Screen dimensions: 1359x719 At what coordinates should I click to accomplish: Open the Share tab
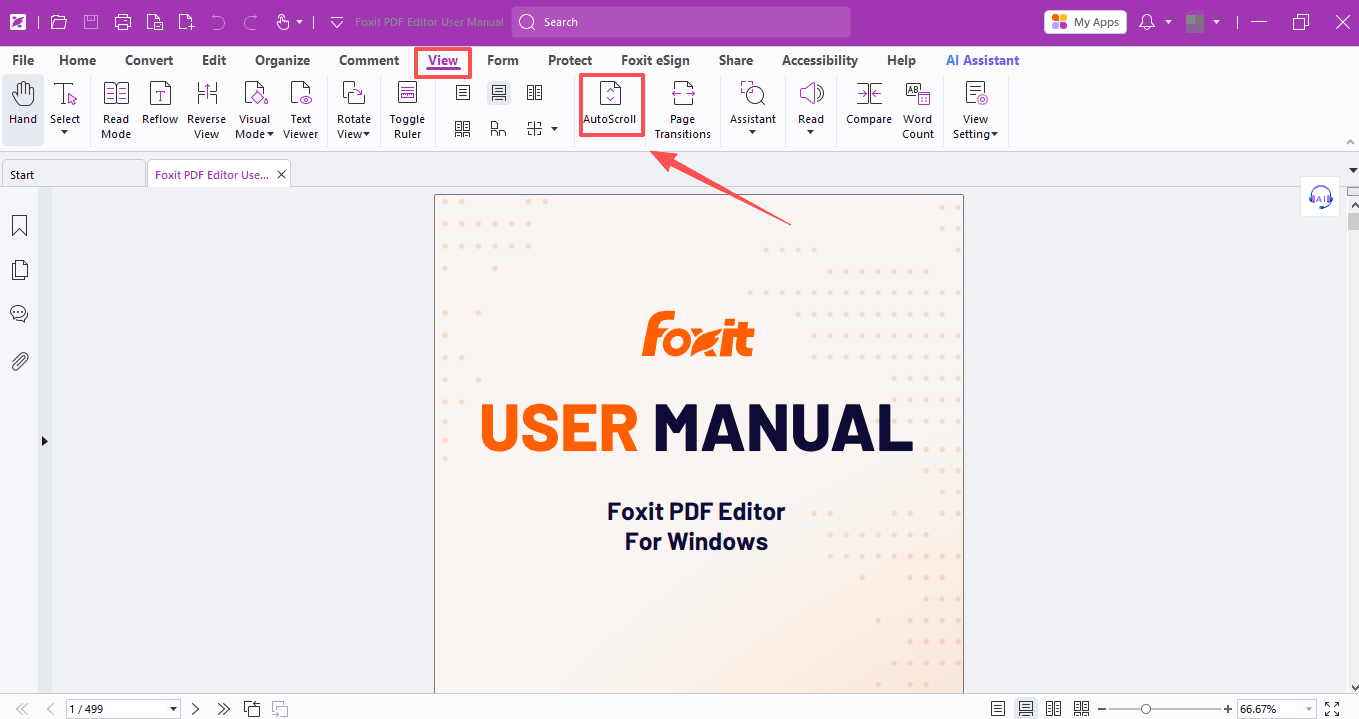tap(736, 60)
